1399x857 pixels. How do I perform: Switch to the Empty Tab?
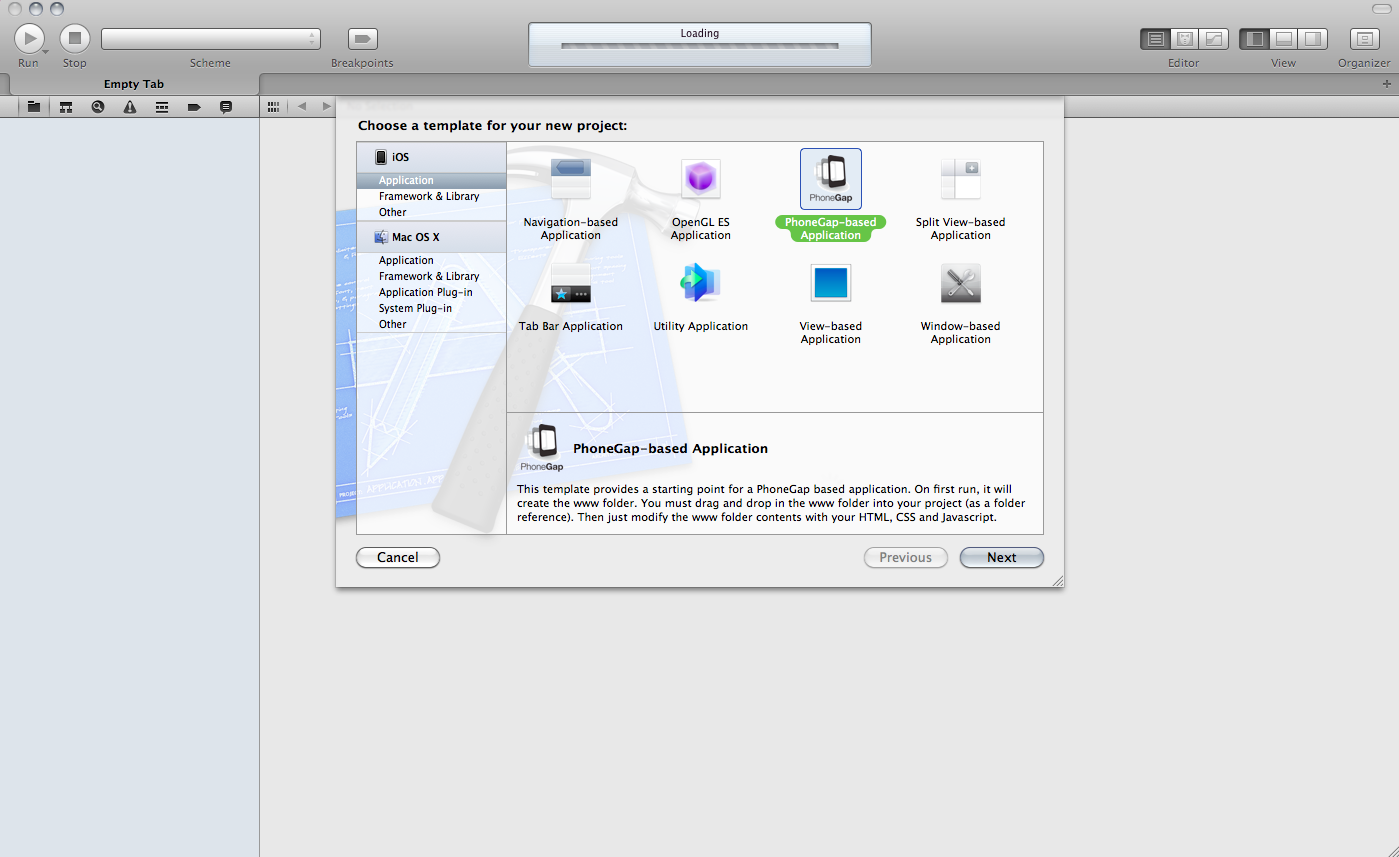point(133,84)
